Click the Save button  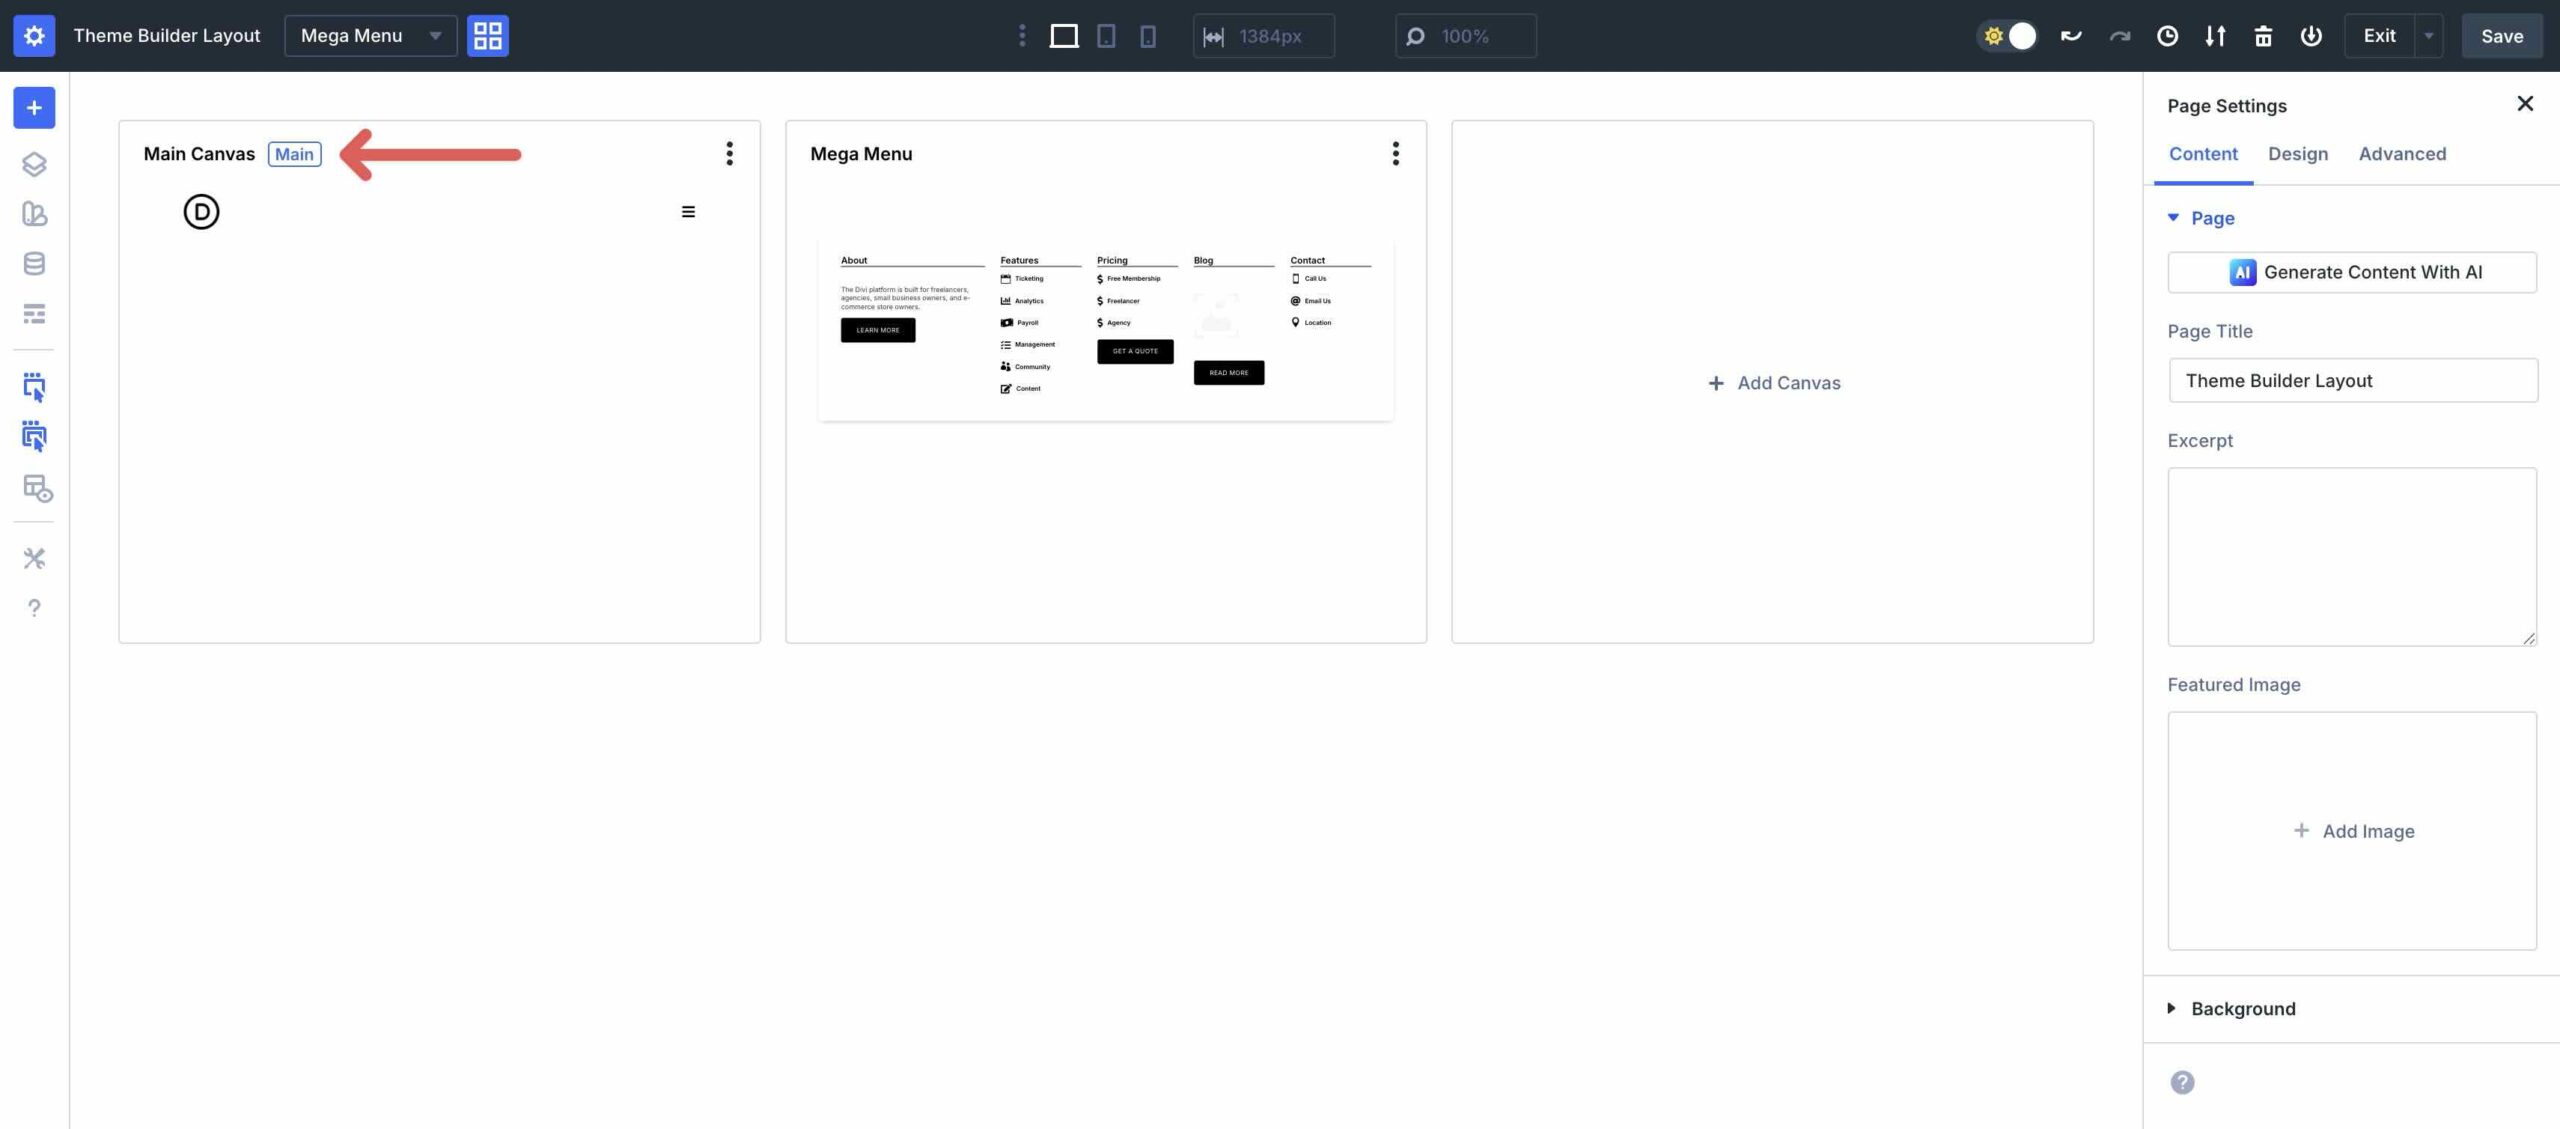click(2501, 36)
